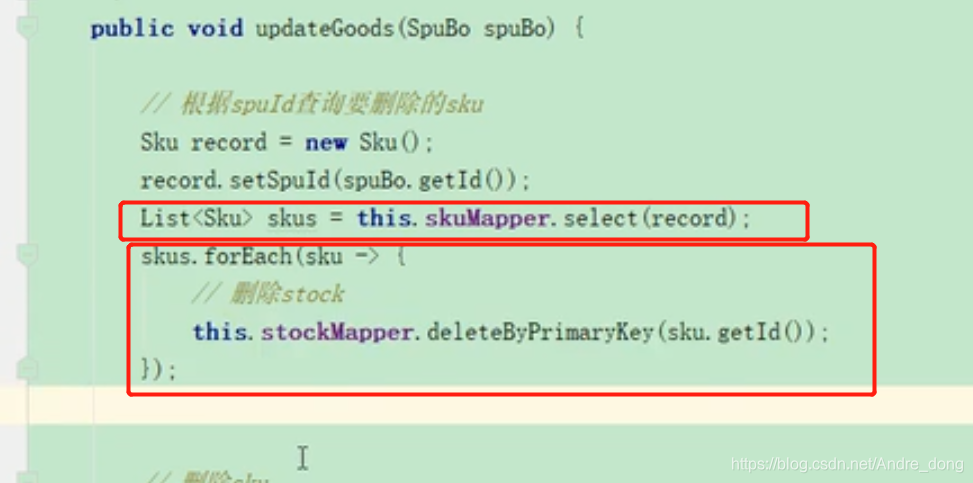This screenshot has height=483, width=973.
Task: Click the stockMapper field reference
Action: 336,333
